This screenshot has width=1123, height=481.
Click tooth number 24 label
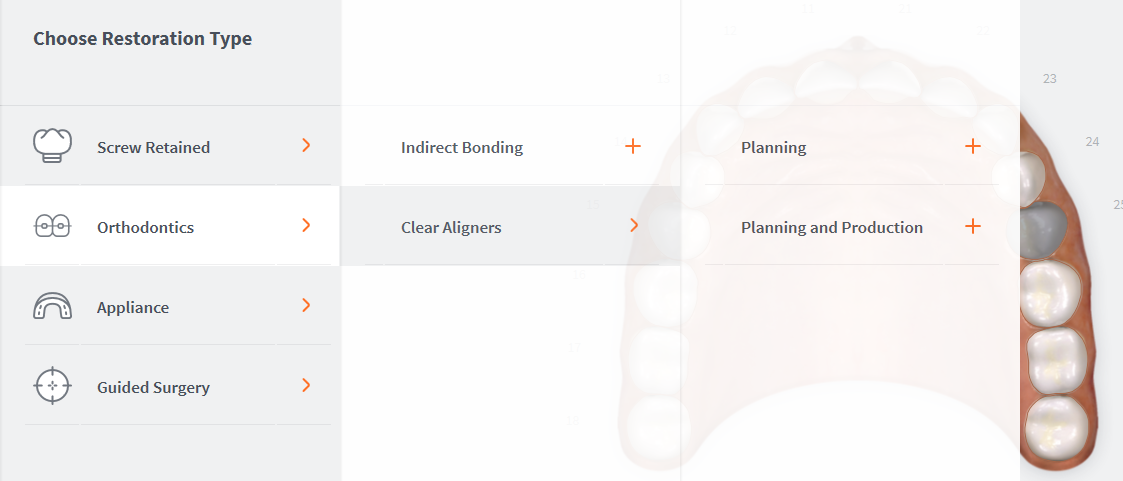[x=1092, y=142]
